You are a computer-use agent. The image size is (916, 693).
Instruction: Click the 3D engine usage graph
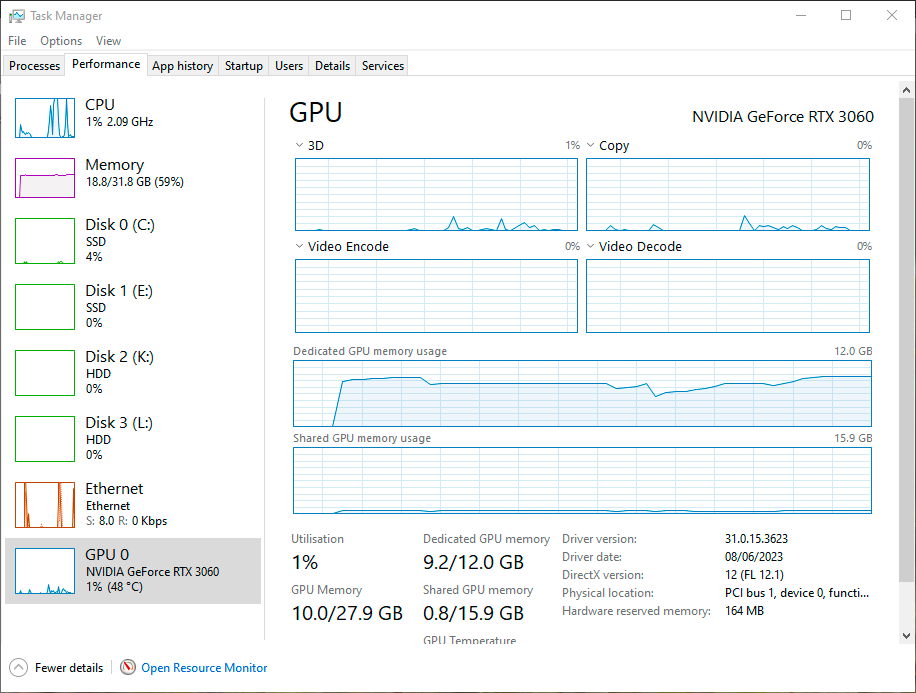pos(436,195)
